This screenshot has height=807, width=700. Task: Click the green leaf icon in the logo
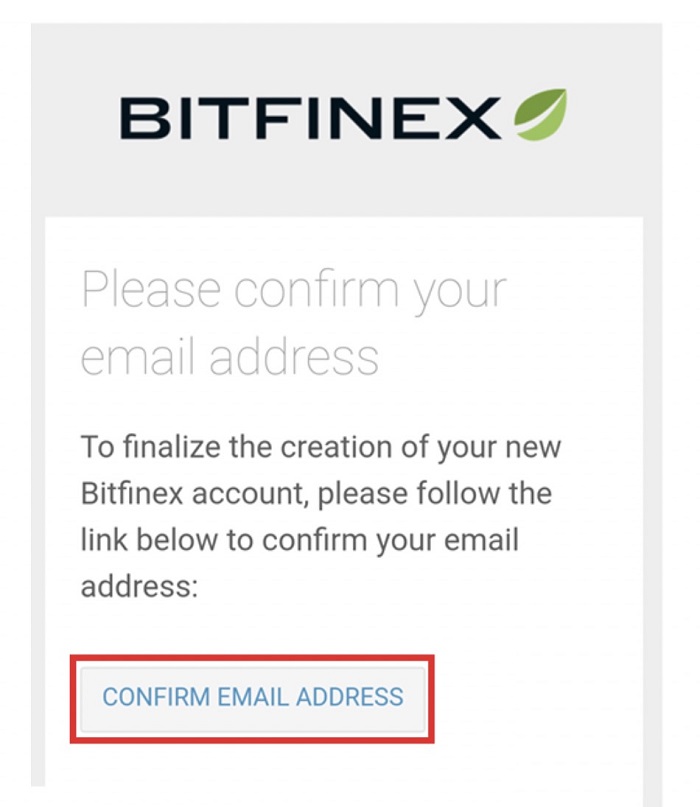pos(540,114)
